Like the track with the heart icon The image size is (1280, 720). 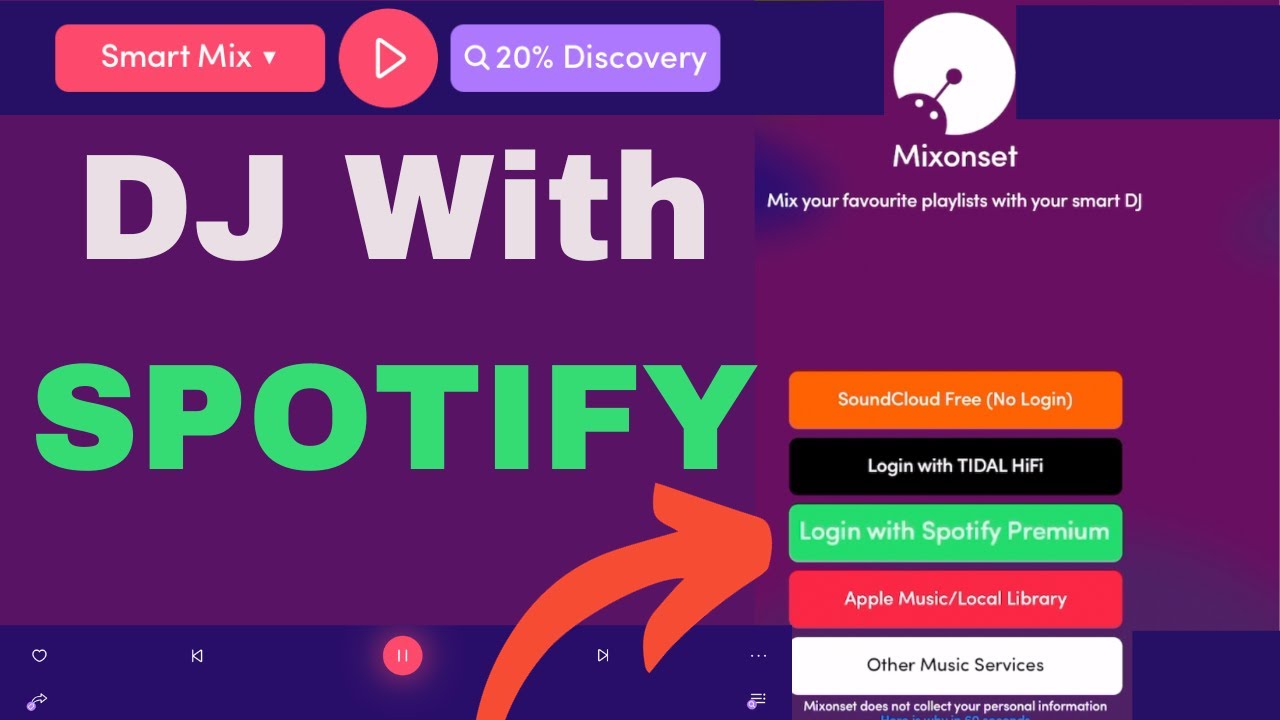point(40,656)
